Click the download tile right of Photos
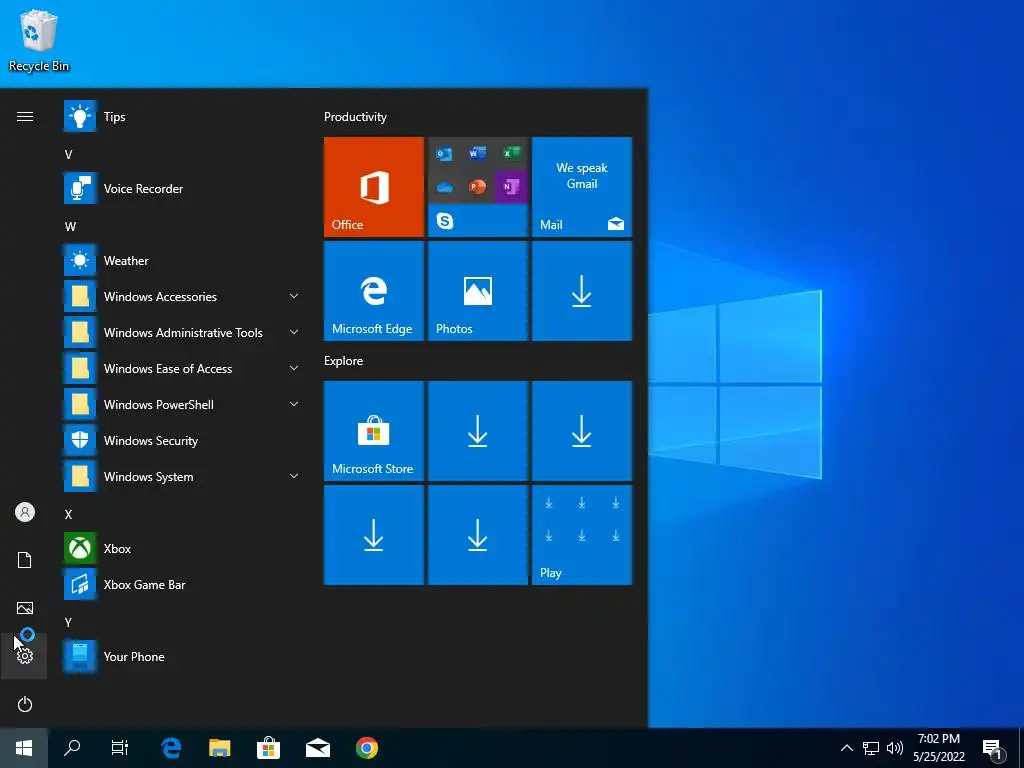 (582, 291)
